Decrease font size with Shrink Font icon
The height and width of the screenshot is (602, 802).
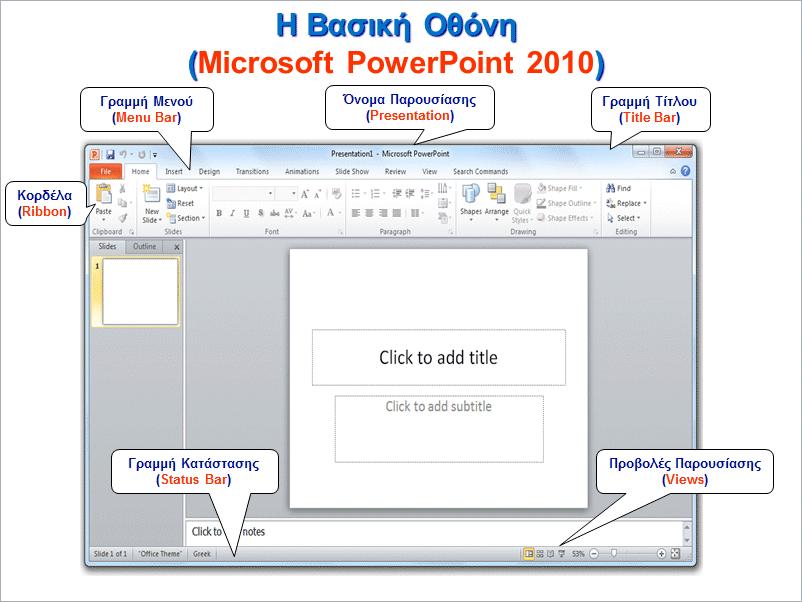[318, 194]
